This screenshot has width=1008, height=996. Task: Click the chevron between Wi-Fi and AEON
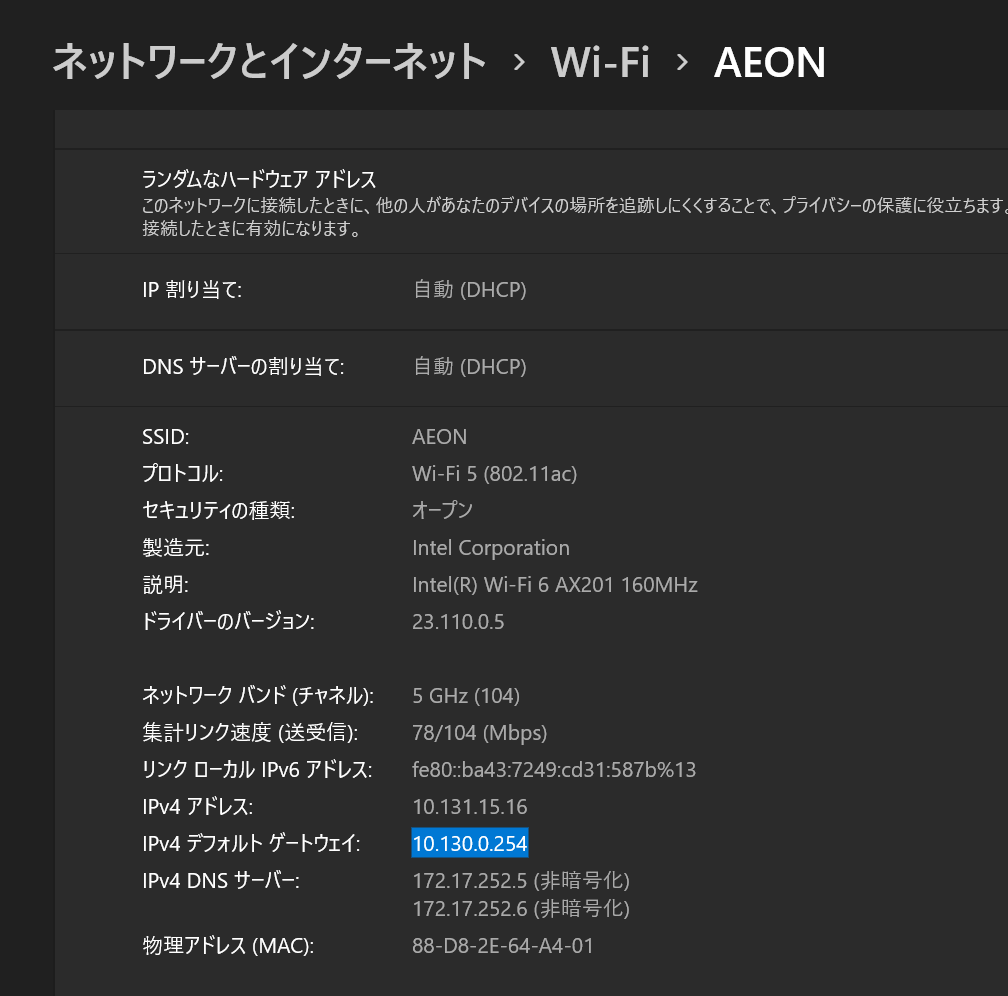point(682,63)
